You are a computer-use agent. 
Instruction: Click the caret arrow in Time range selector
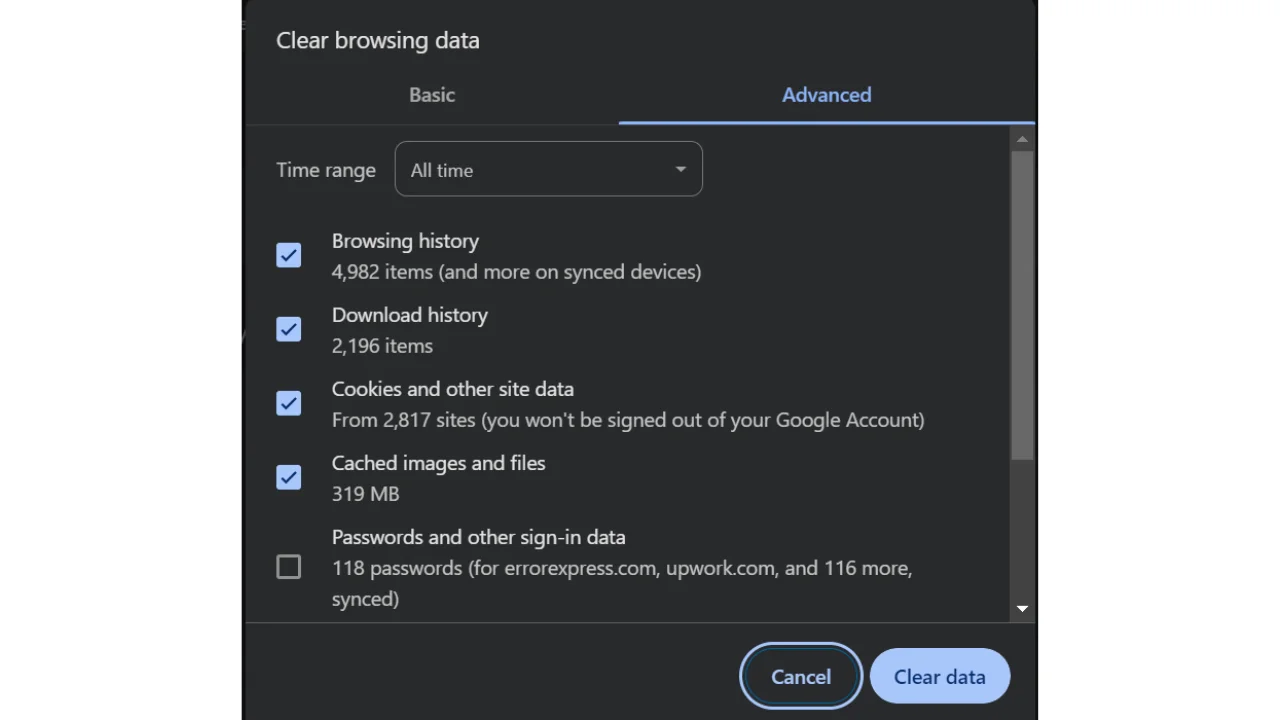click(680, 170)
